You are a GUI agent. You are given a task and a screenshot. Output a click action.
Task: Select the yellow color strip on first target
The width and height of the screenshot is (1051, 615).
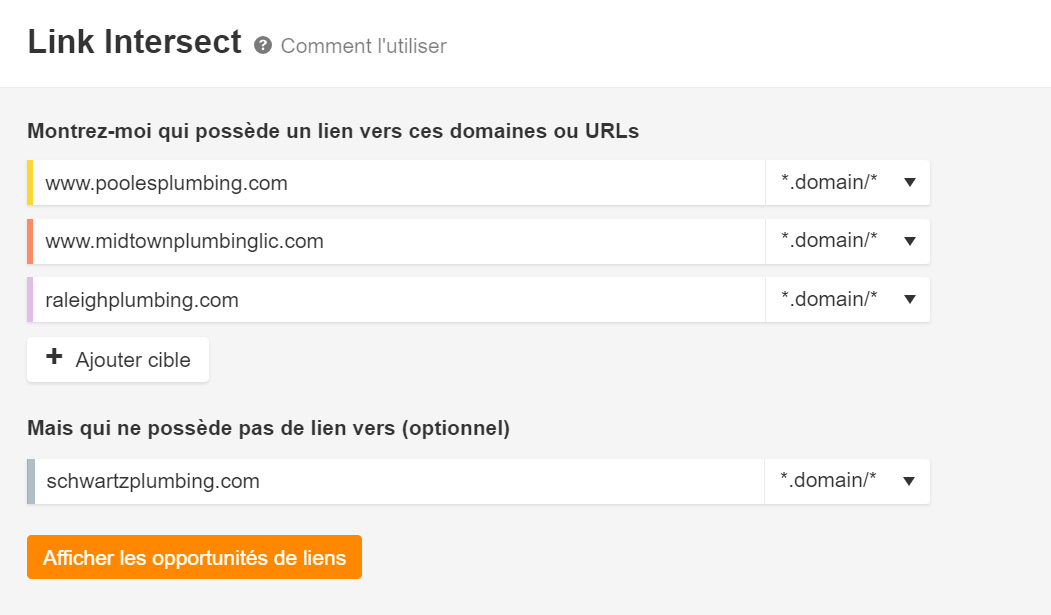point(30,182)
